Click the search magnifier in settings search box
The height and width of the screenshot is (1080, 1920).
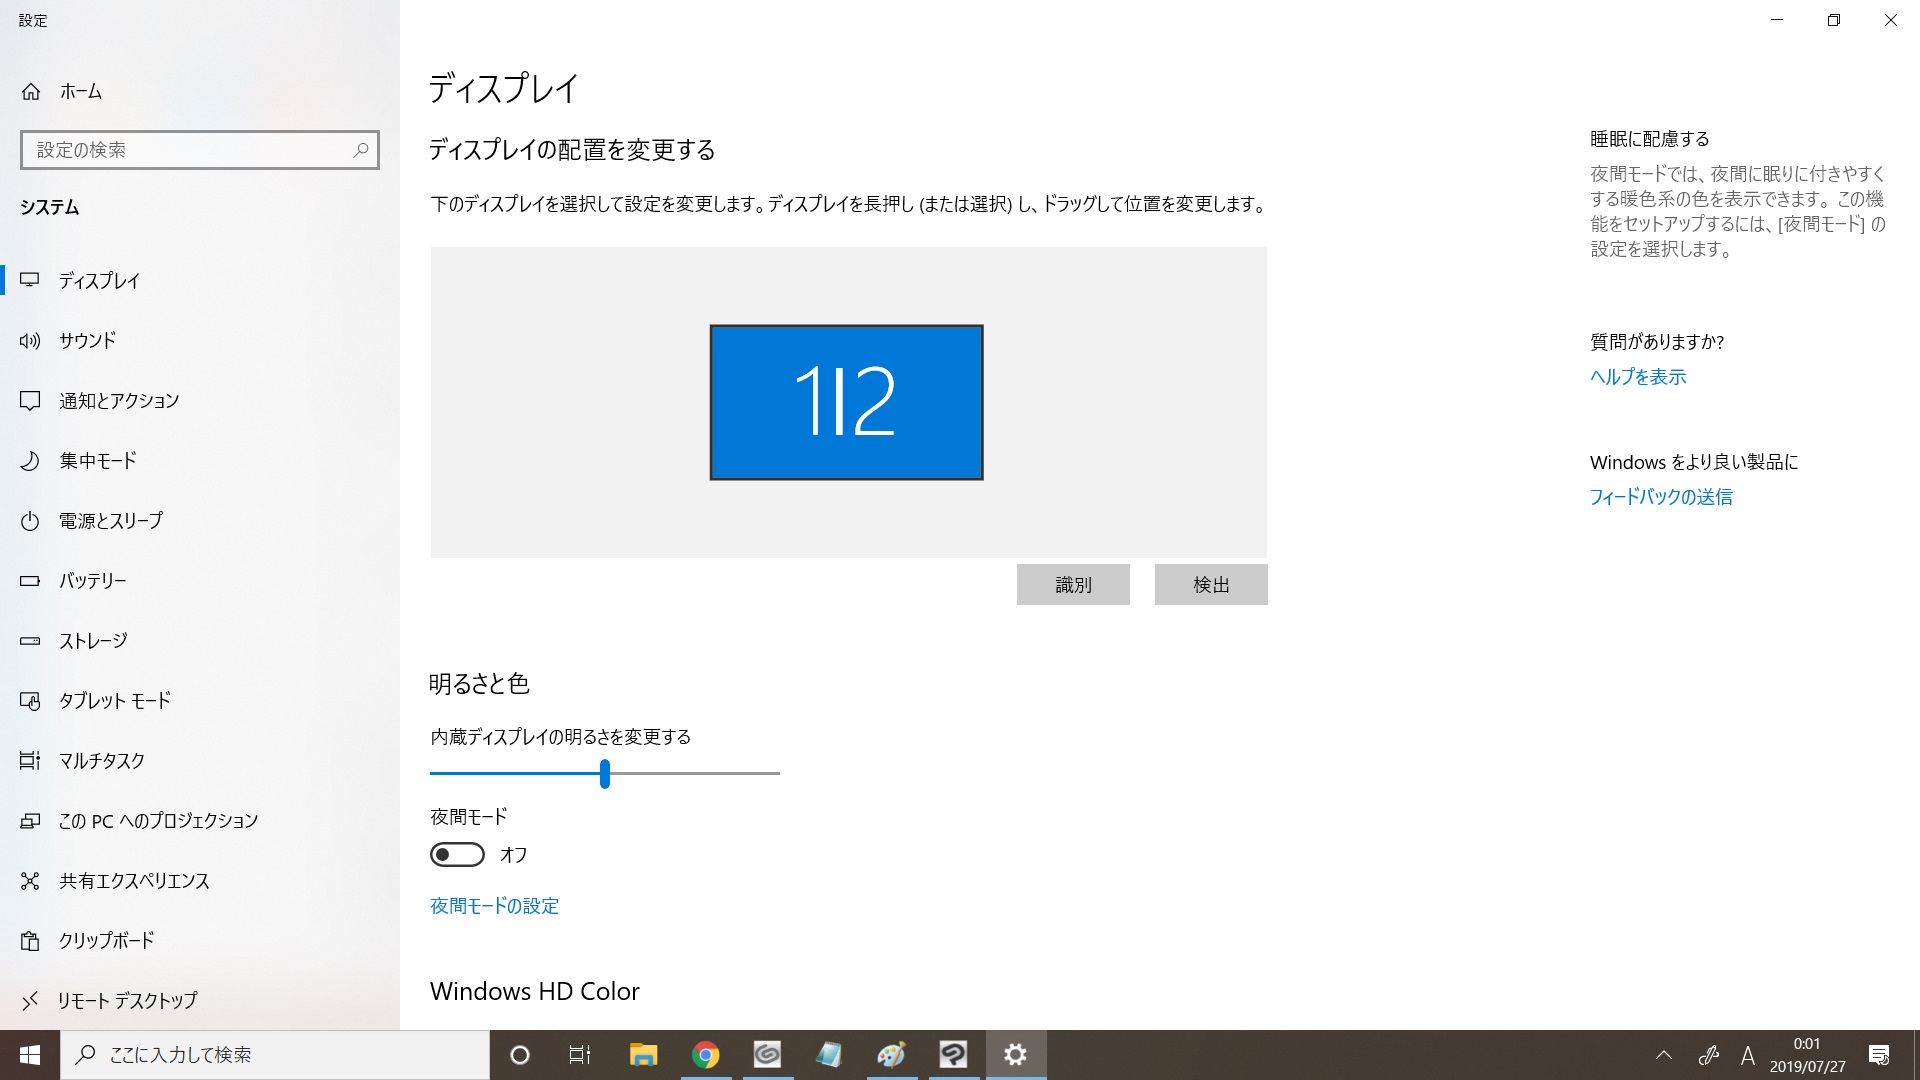[361, 150]
